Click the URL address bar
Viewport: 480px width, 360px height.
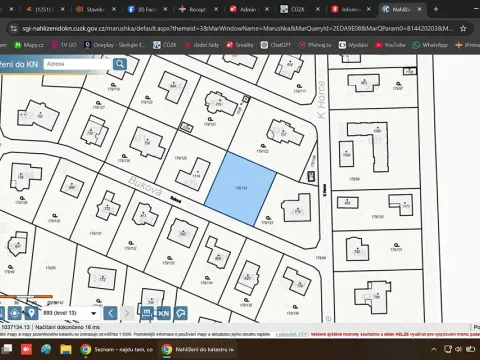coord(237,29)
